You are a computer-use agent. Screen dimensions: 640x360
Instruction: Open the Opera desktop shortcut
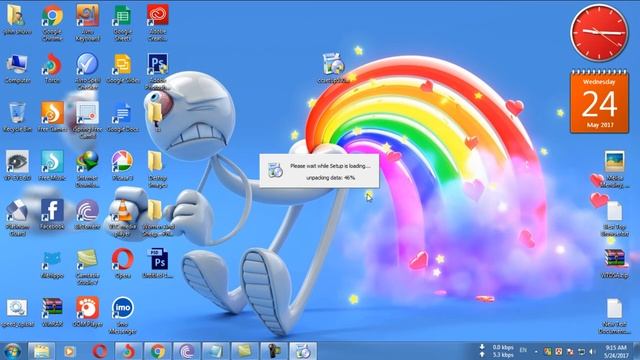coord(122,263)
